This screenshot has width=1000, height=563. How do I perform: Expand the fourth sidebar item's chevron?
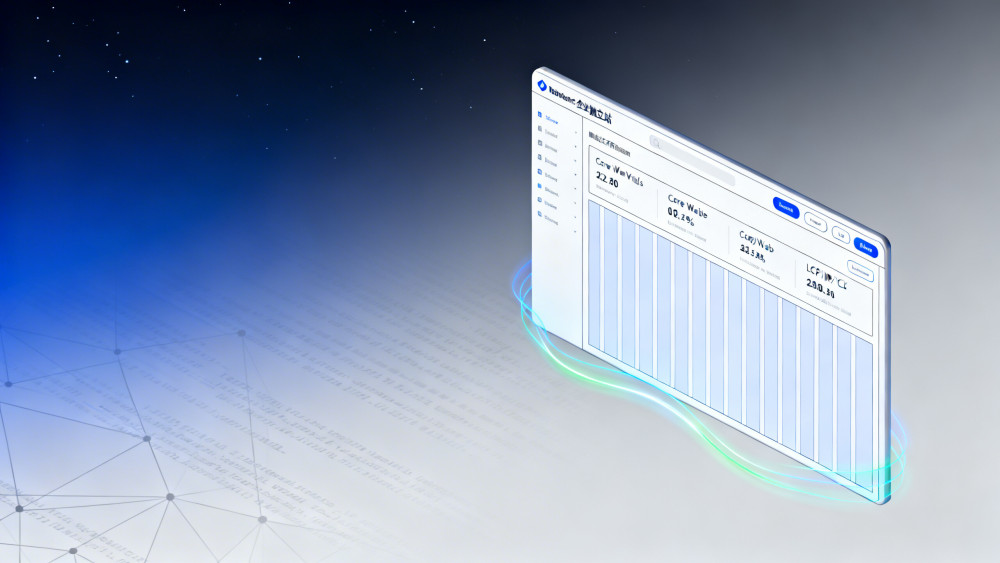[575, 163]
